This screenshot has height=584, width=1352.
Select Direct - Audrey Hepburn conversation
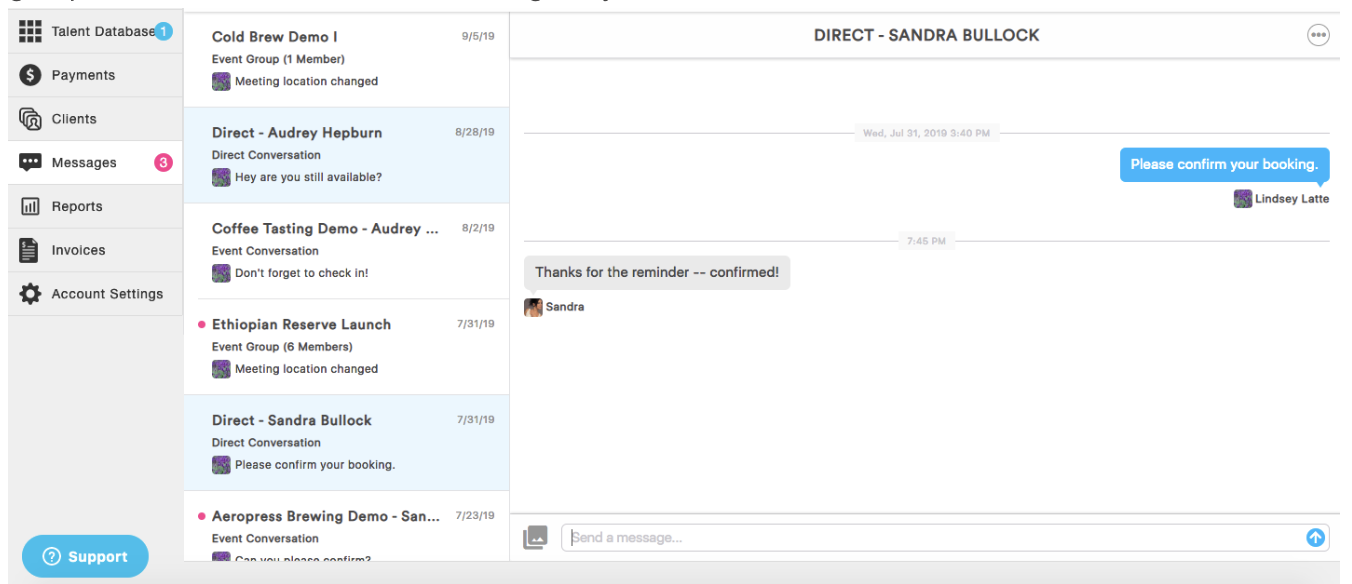click(x=346, y=155)
